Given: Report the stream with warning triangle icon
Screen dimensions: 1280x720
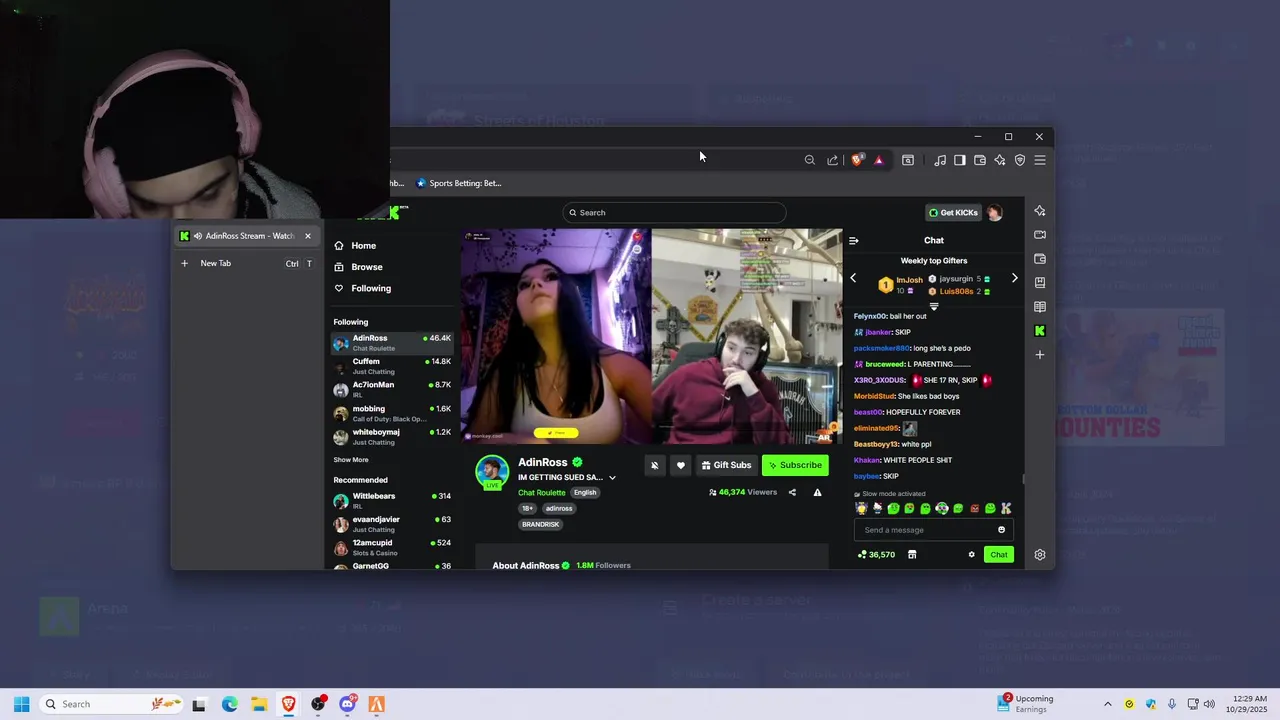Looking at the screenshot, I should click(x=817, y=492).
